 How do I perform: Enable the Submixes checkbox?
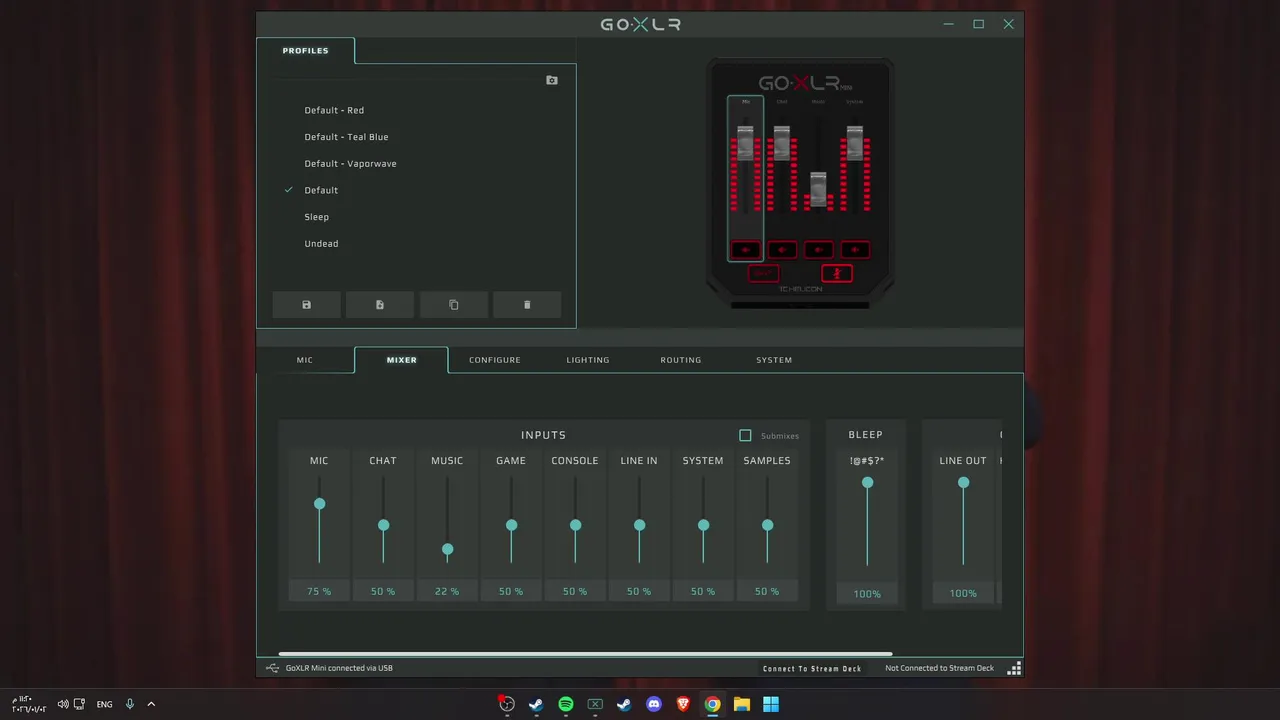tap(745, 435)
